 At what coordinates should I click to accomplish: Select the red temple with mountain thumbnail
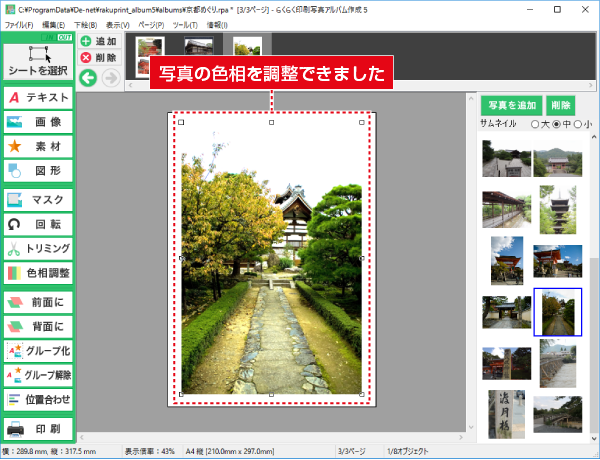coord(558,158)
